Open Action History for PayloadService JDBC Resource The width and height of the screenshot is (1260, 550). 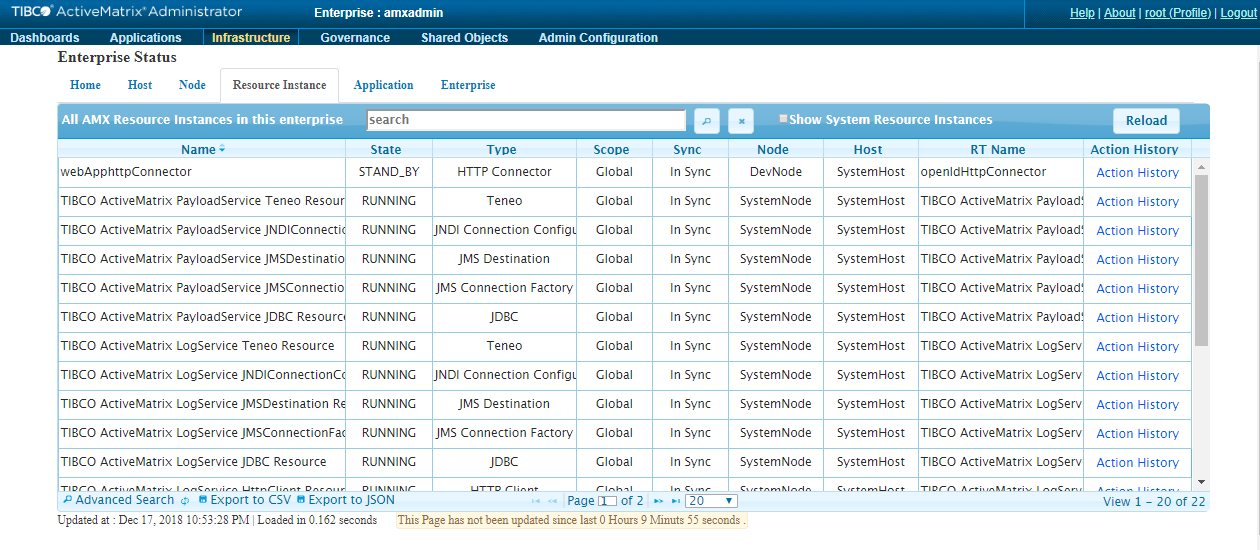(x=1137, y=317)
